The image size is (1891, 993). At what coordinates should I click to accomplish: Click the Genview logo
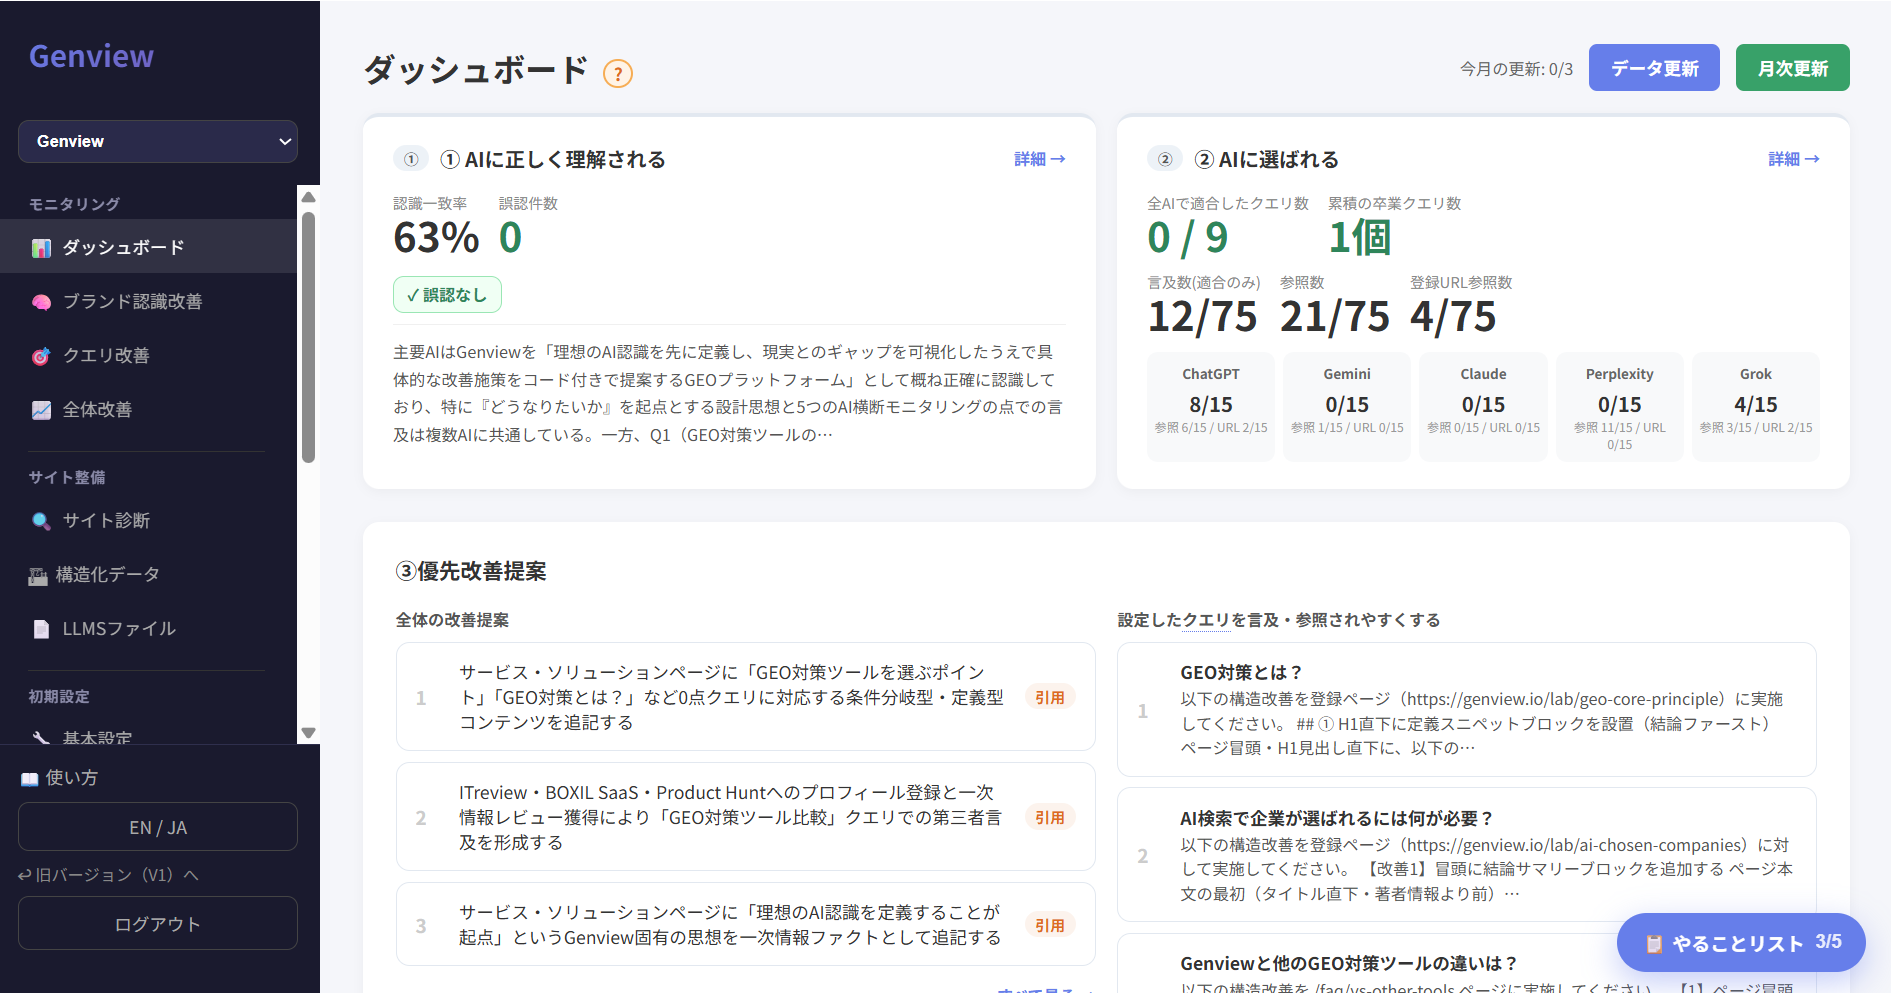click(x=91, y=56)
